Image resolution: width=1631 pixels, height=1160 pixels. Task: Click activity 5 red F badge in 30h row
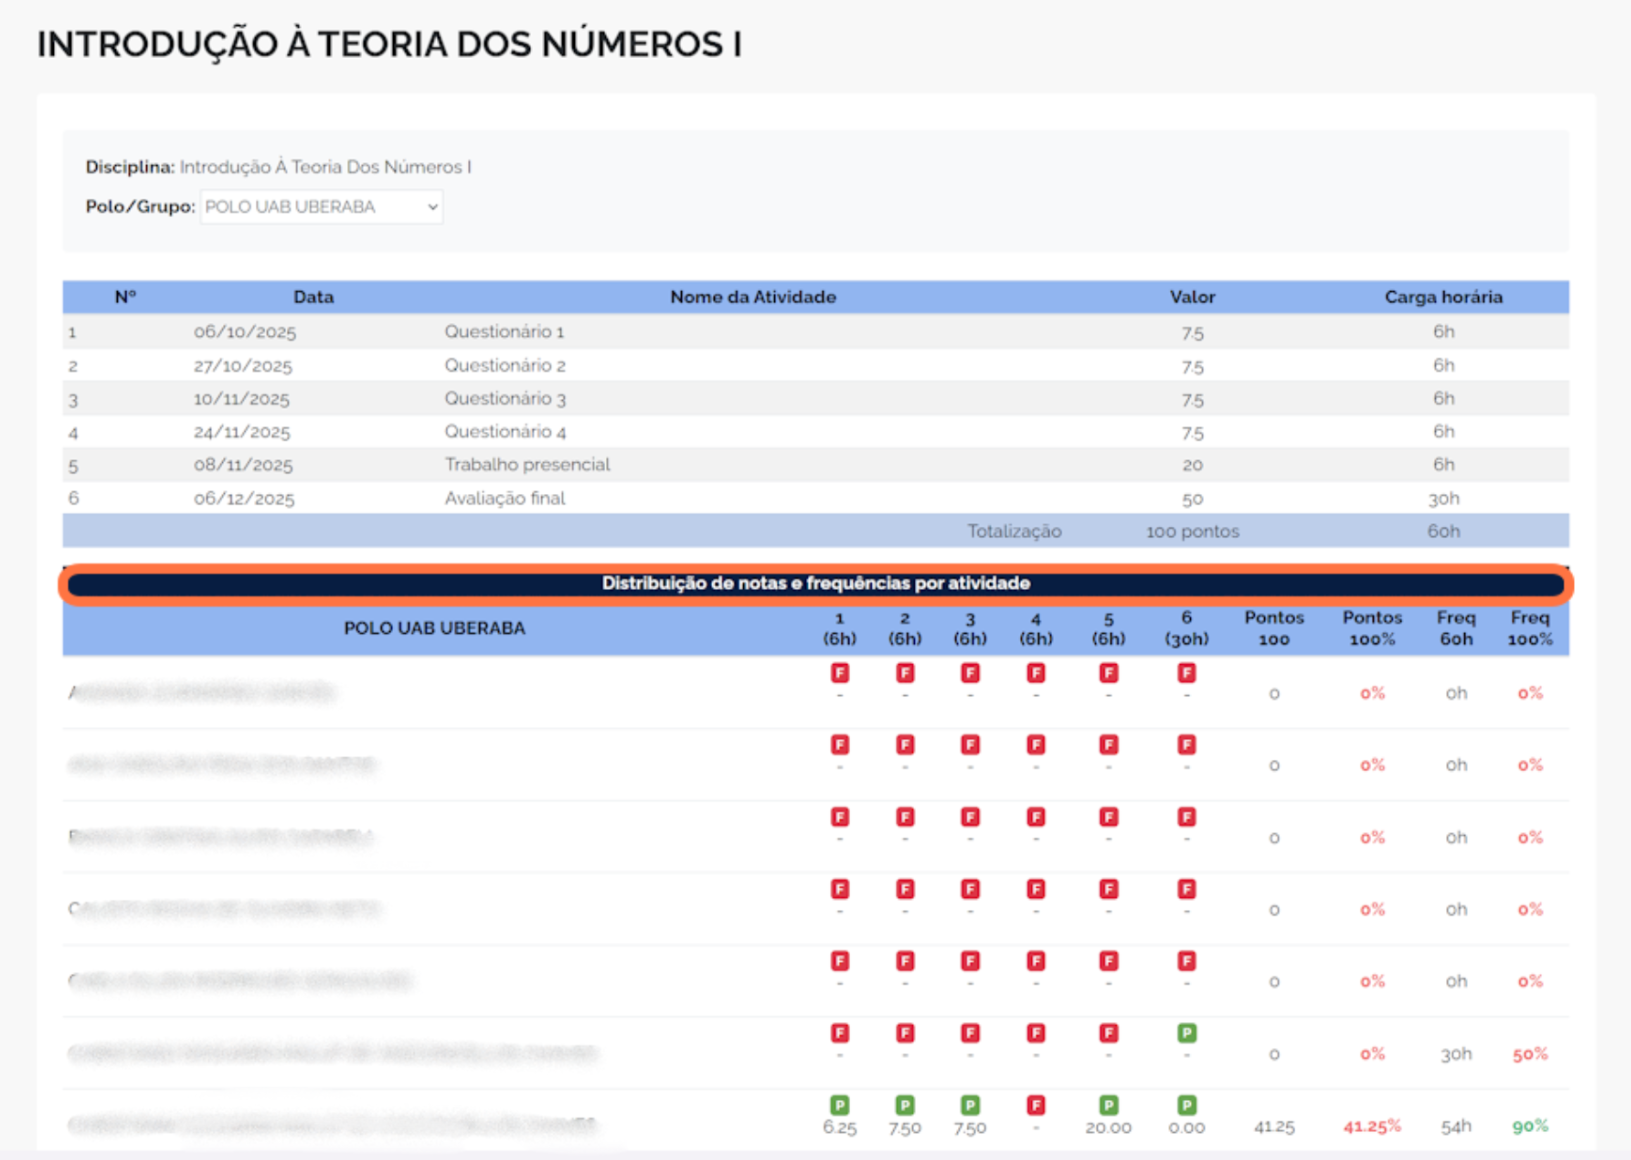1108,1033
